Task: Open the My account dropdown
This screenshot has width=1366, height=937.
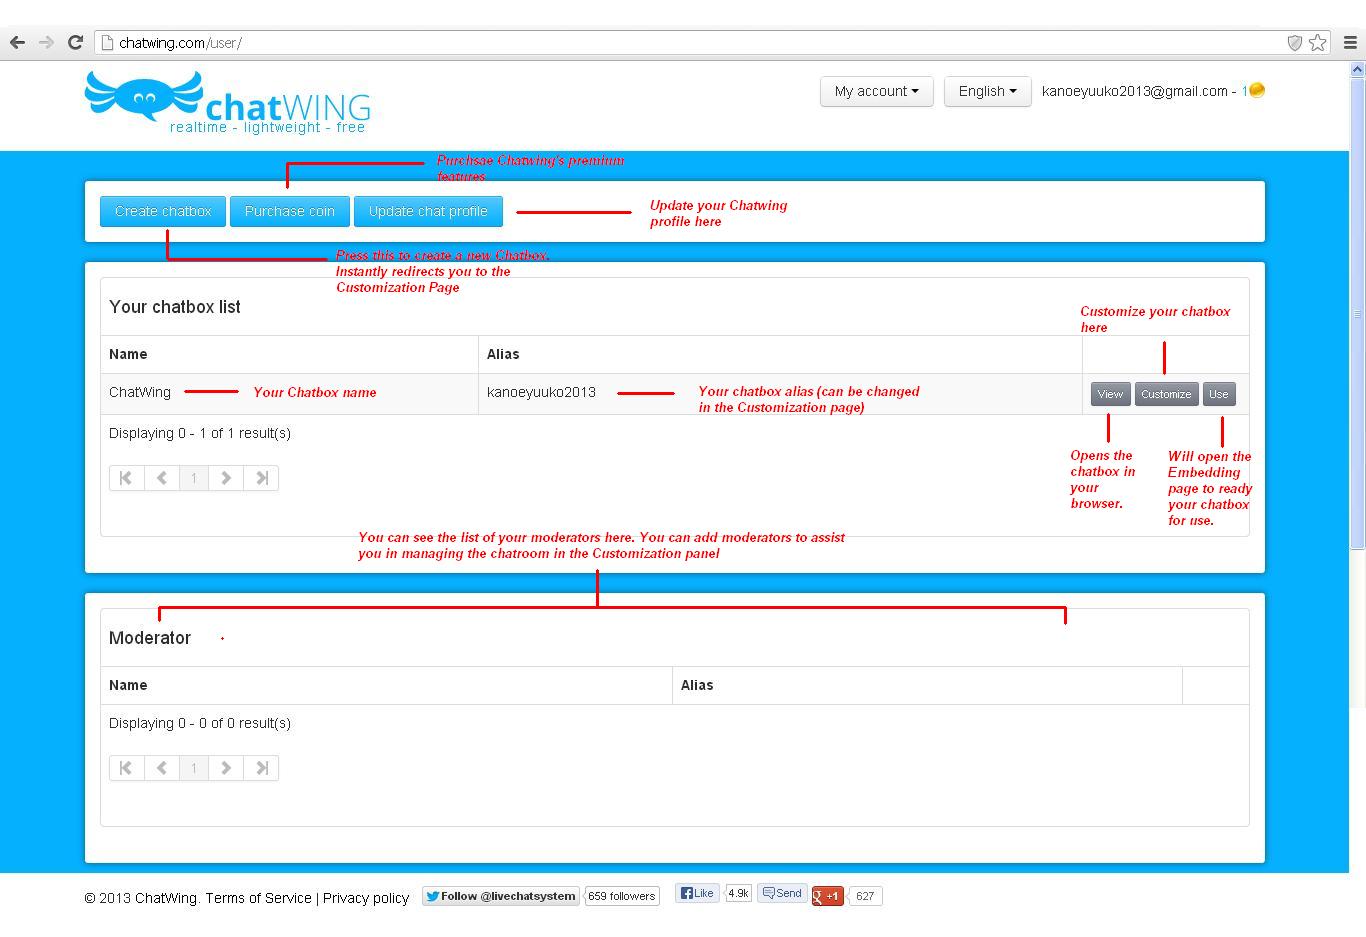Action: point(876,91)
